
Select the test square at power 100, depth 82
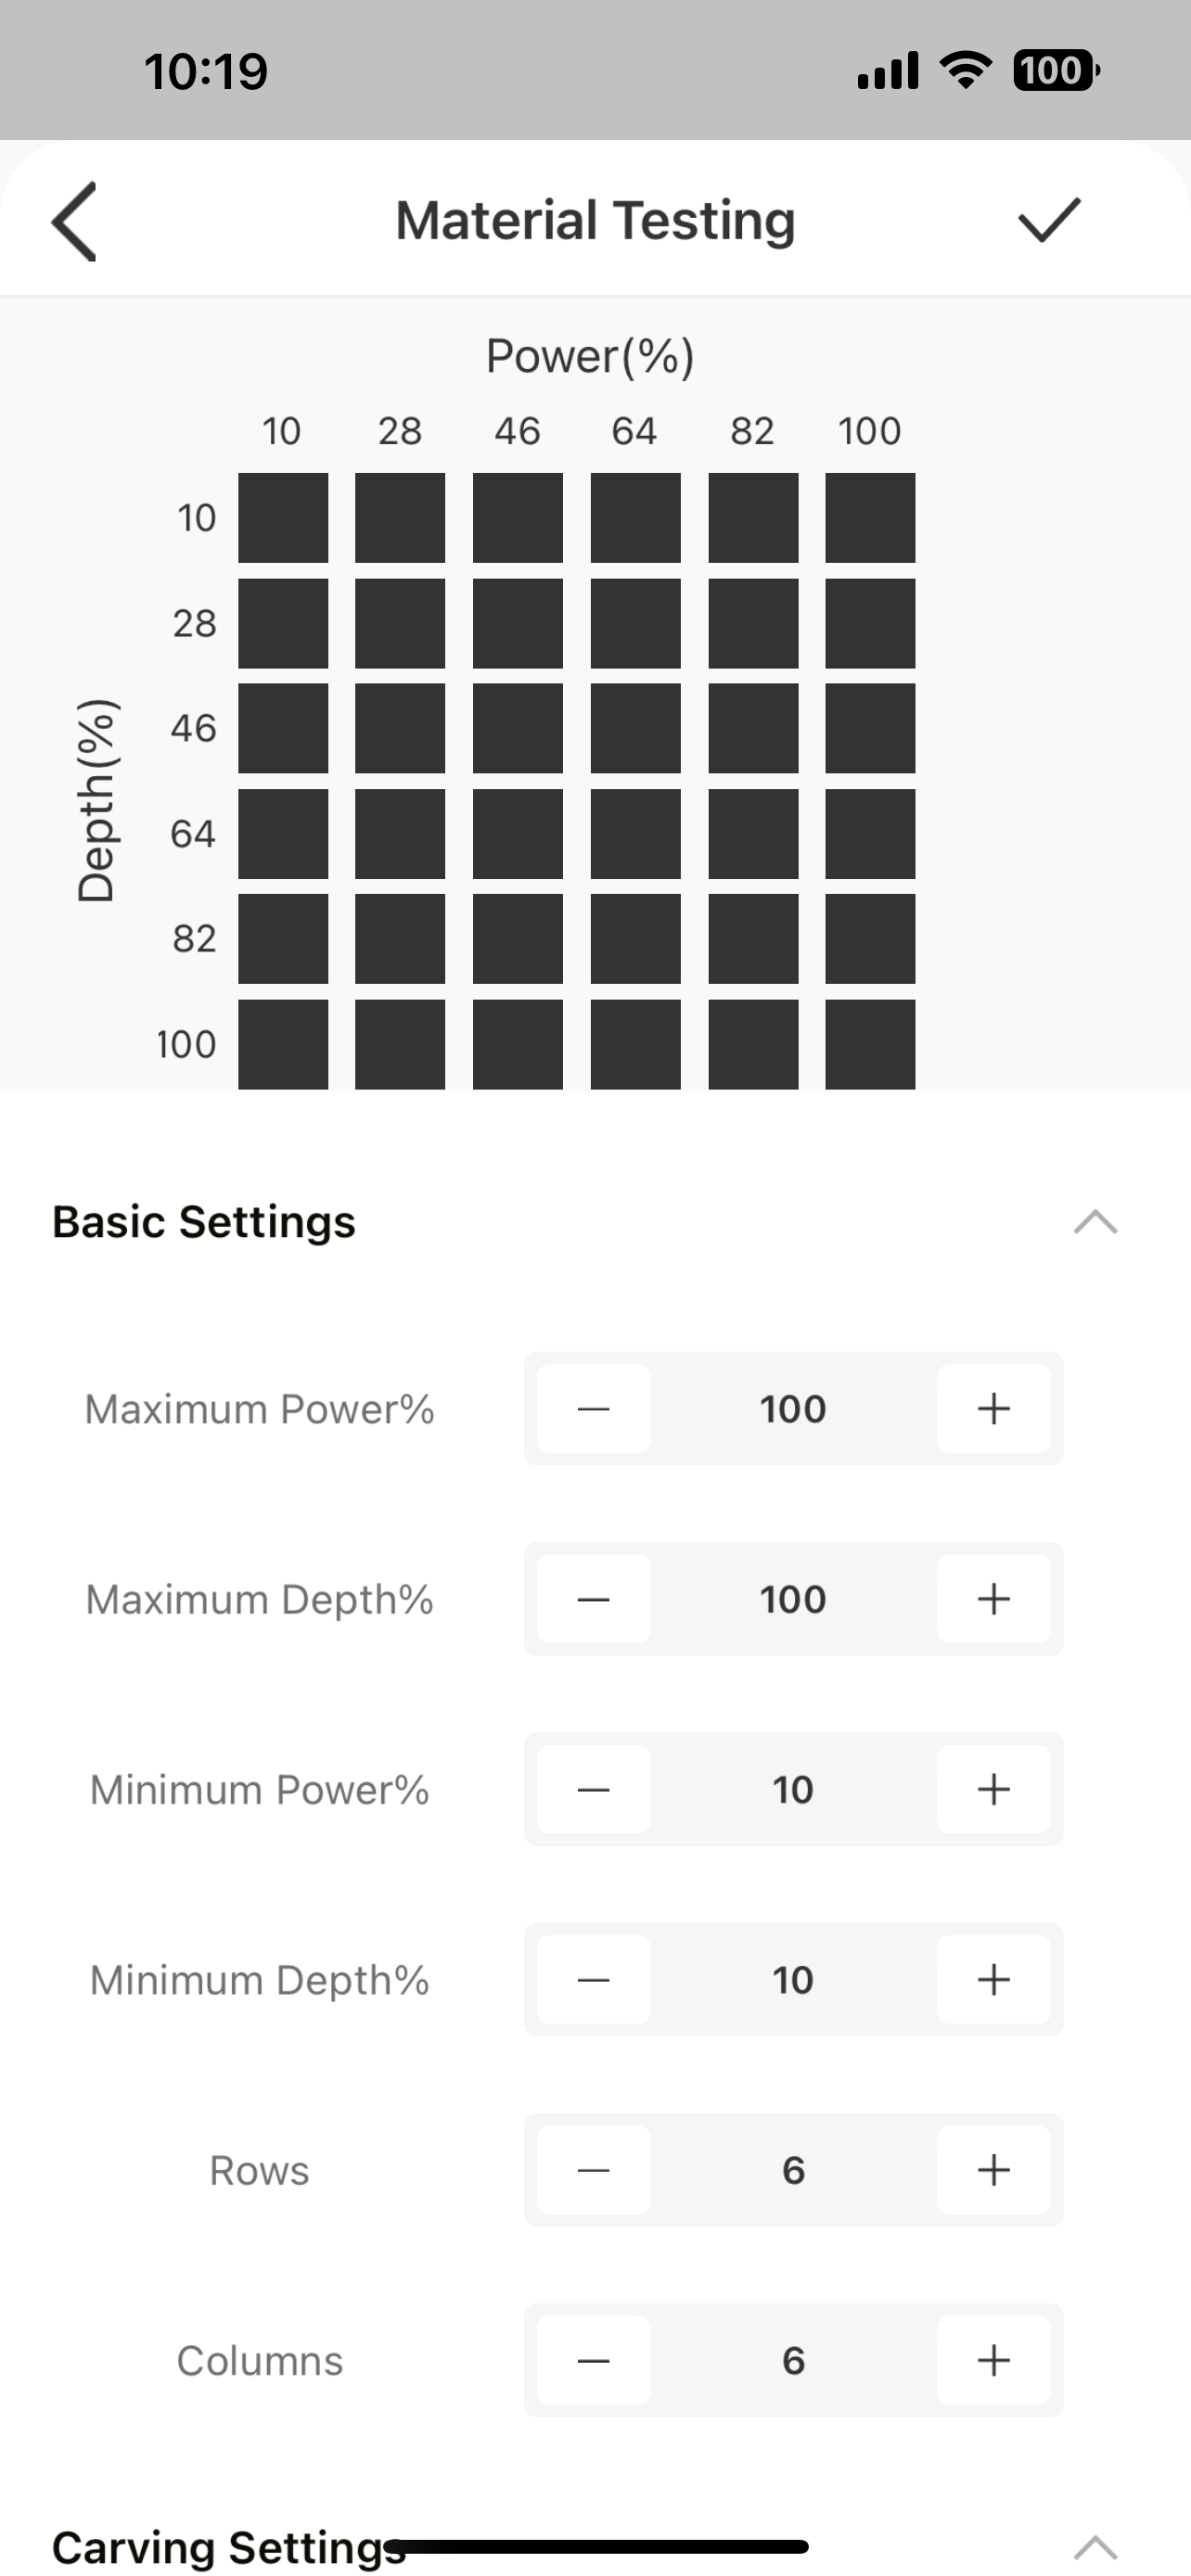click(x=870, y=938)
